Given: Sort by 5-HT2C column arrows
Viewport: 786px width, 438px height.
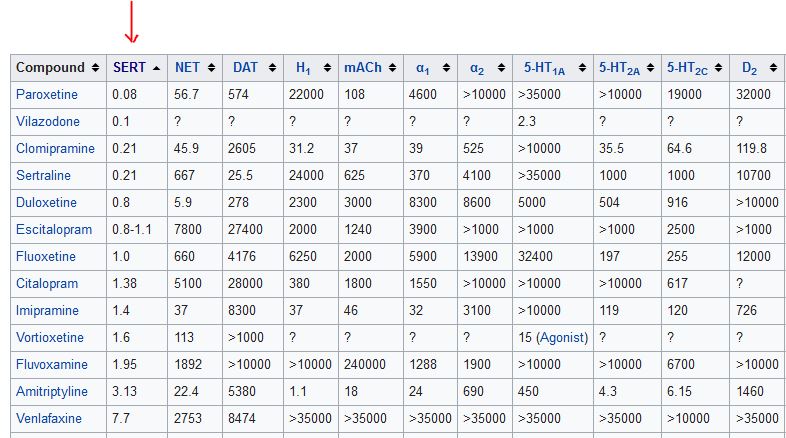Looking at the screenshot, I should click(x=718, y=68).
